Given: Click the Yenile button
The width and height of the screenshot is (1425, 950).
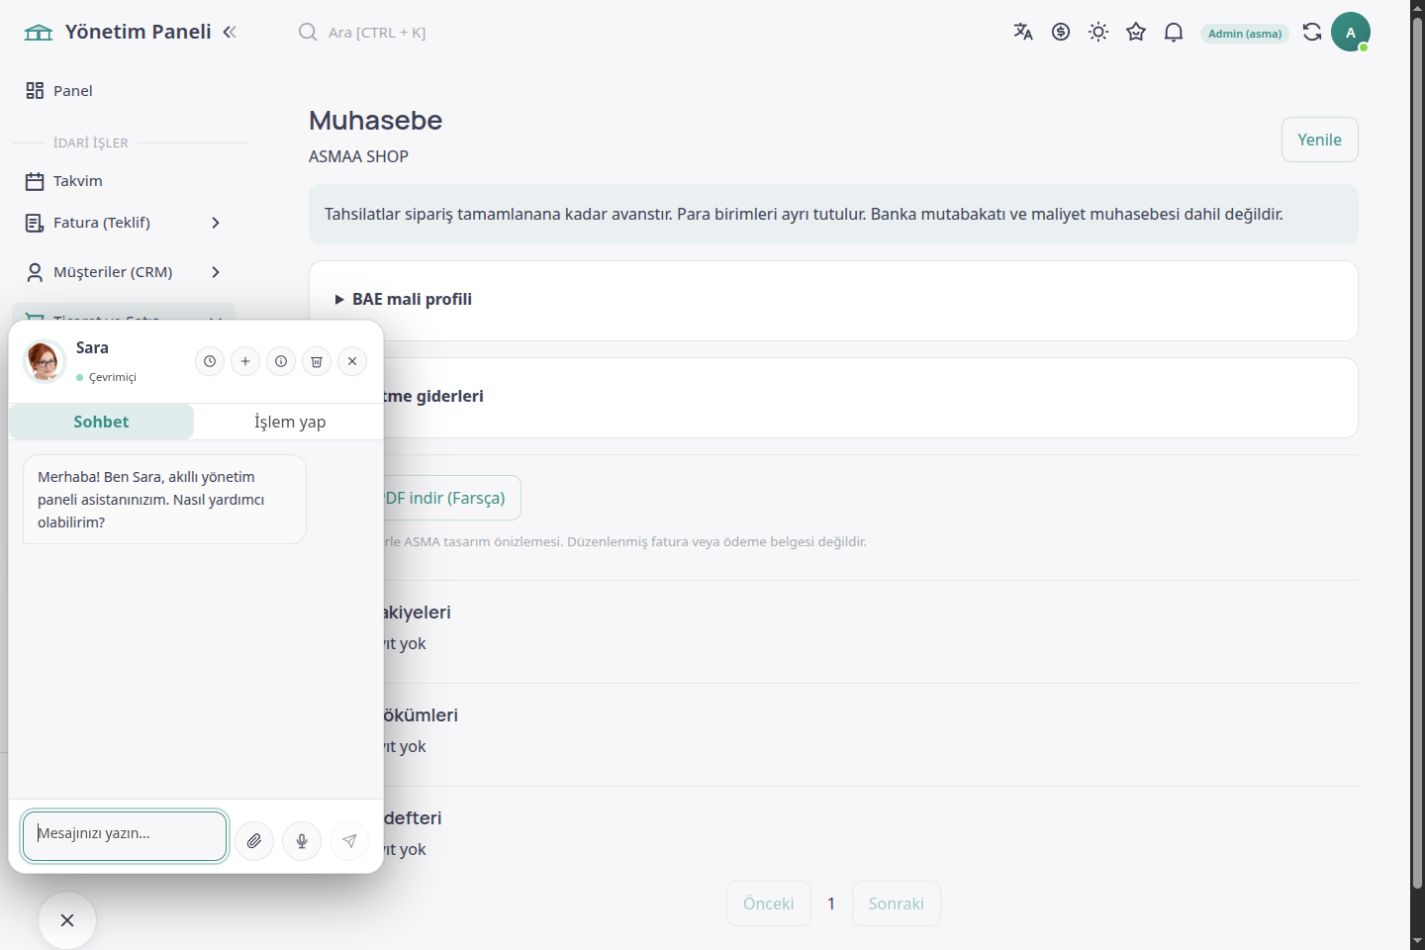Looking at the screenshot, I should [1320, 139].
